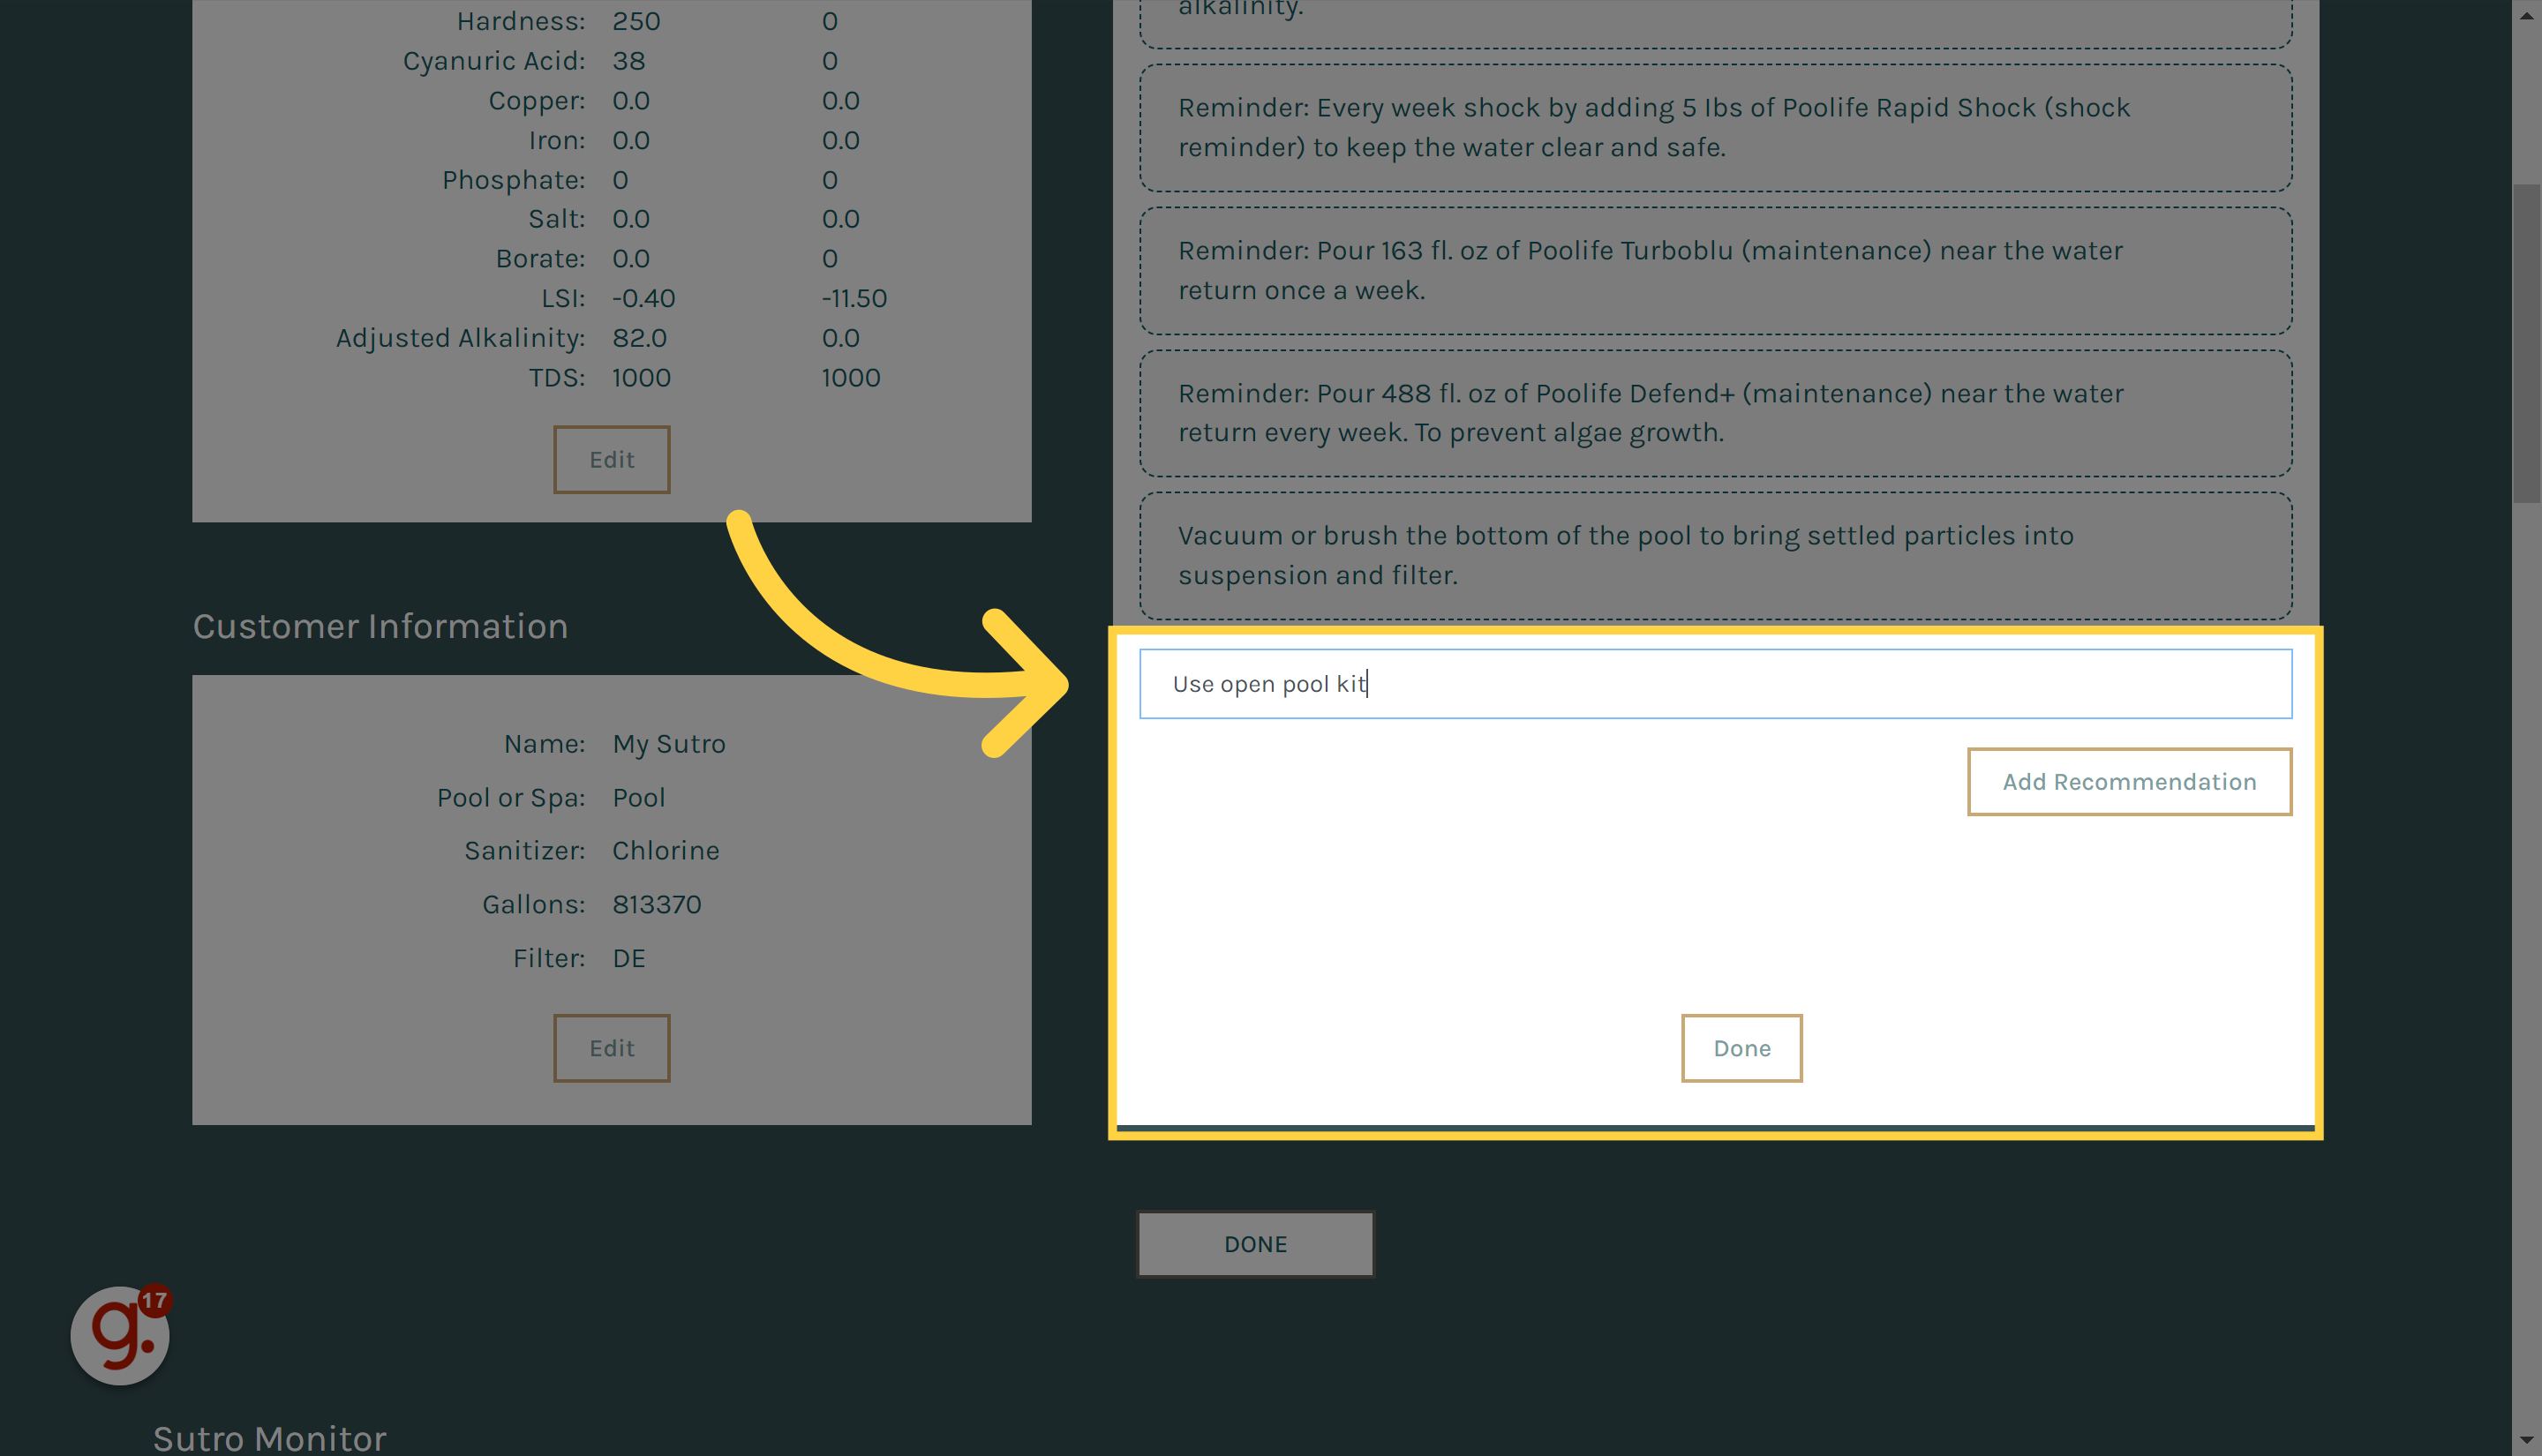Click the Gallons value 813370
2542x1456 pixels.
pyautogui.click(x=657, y=903)
